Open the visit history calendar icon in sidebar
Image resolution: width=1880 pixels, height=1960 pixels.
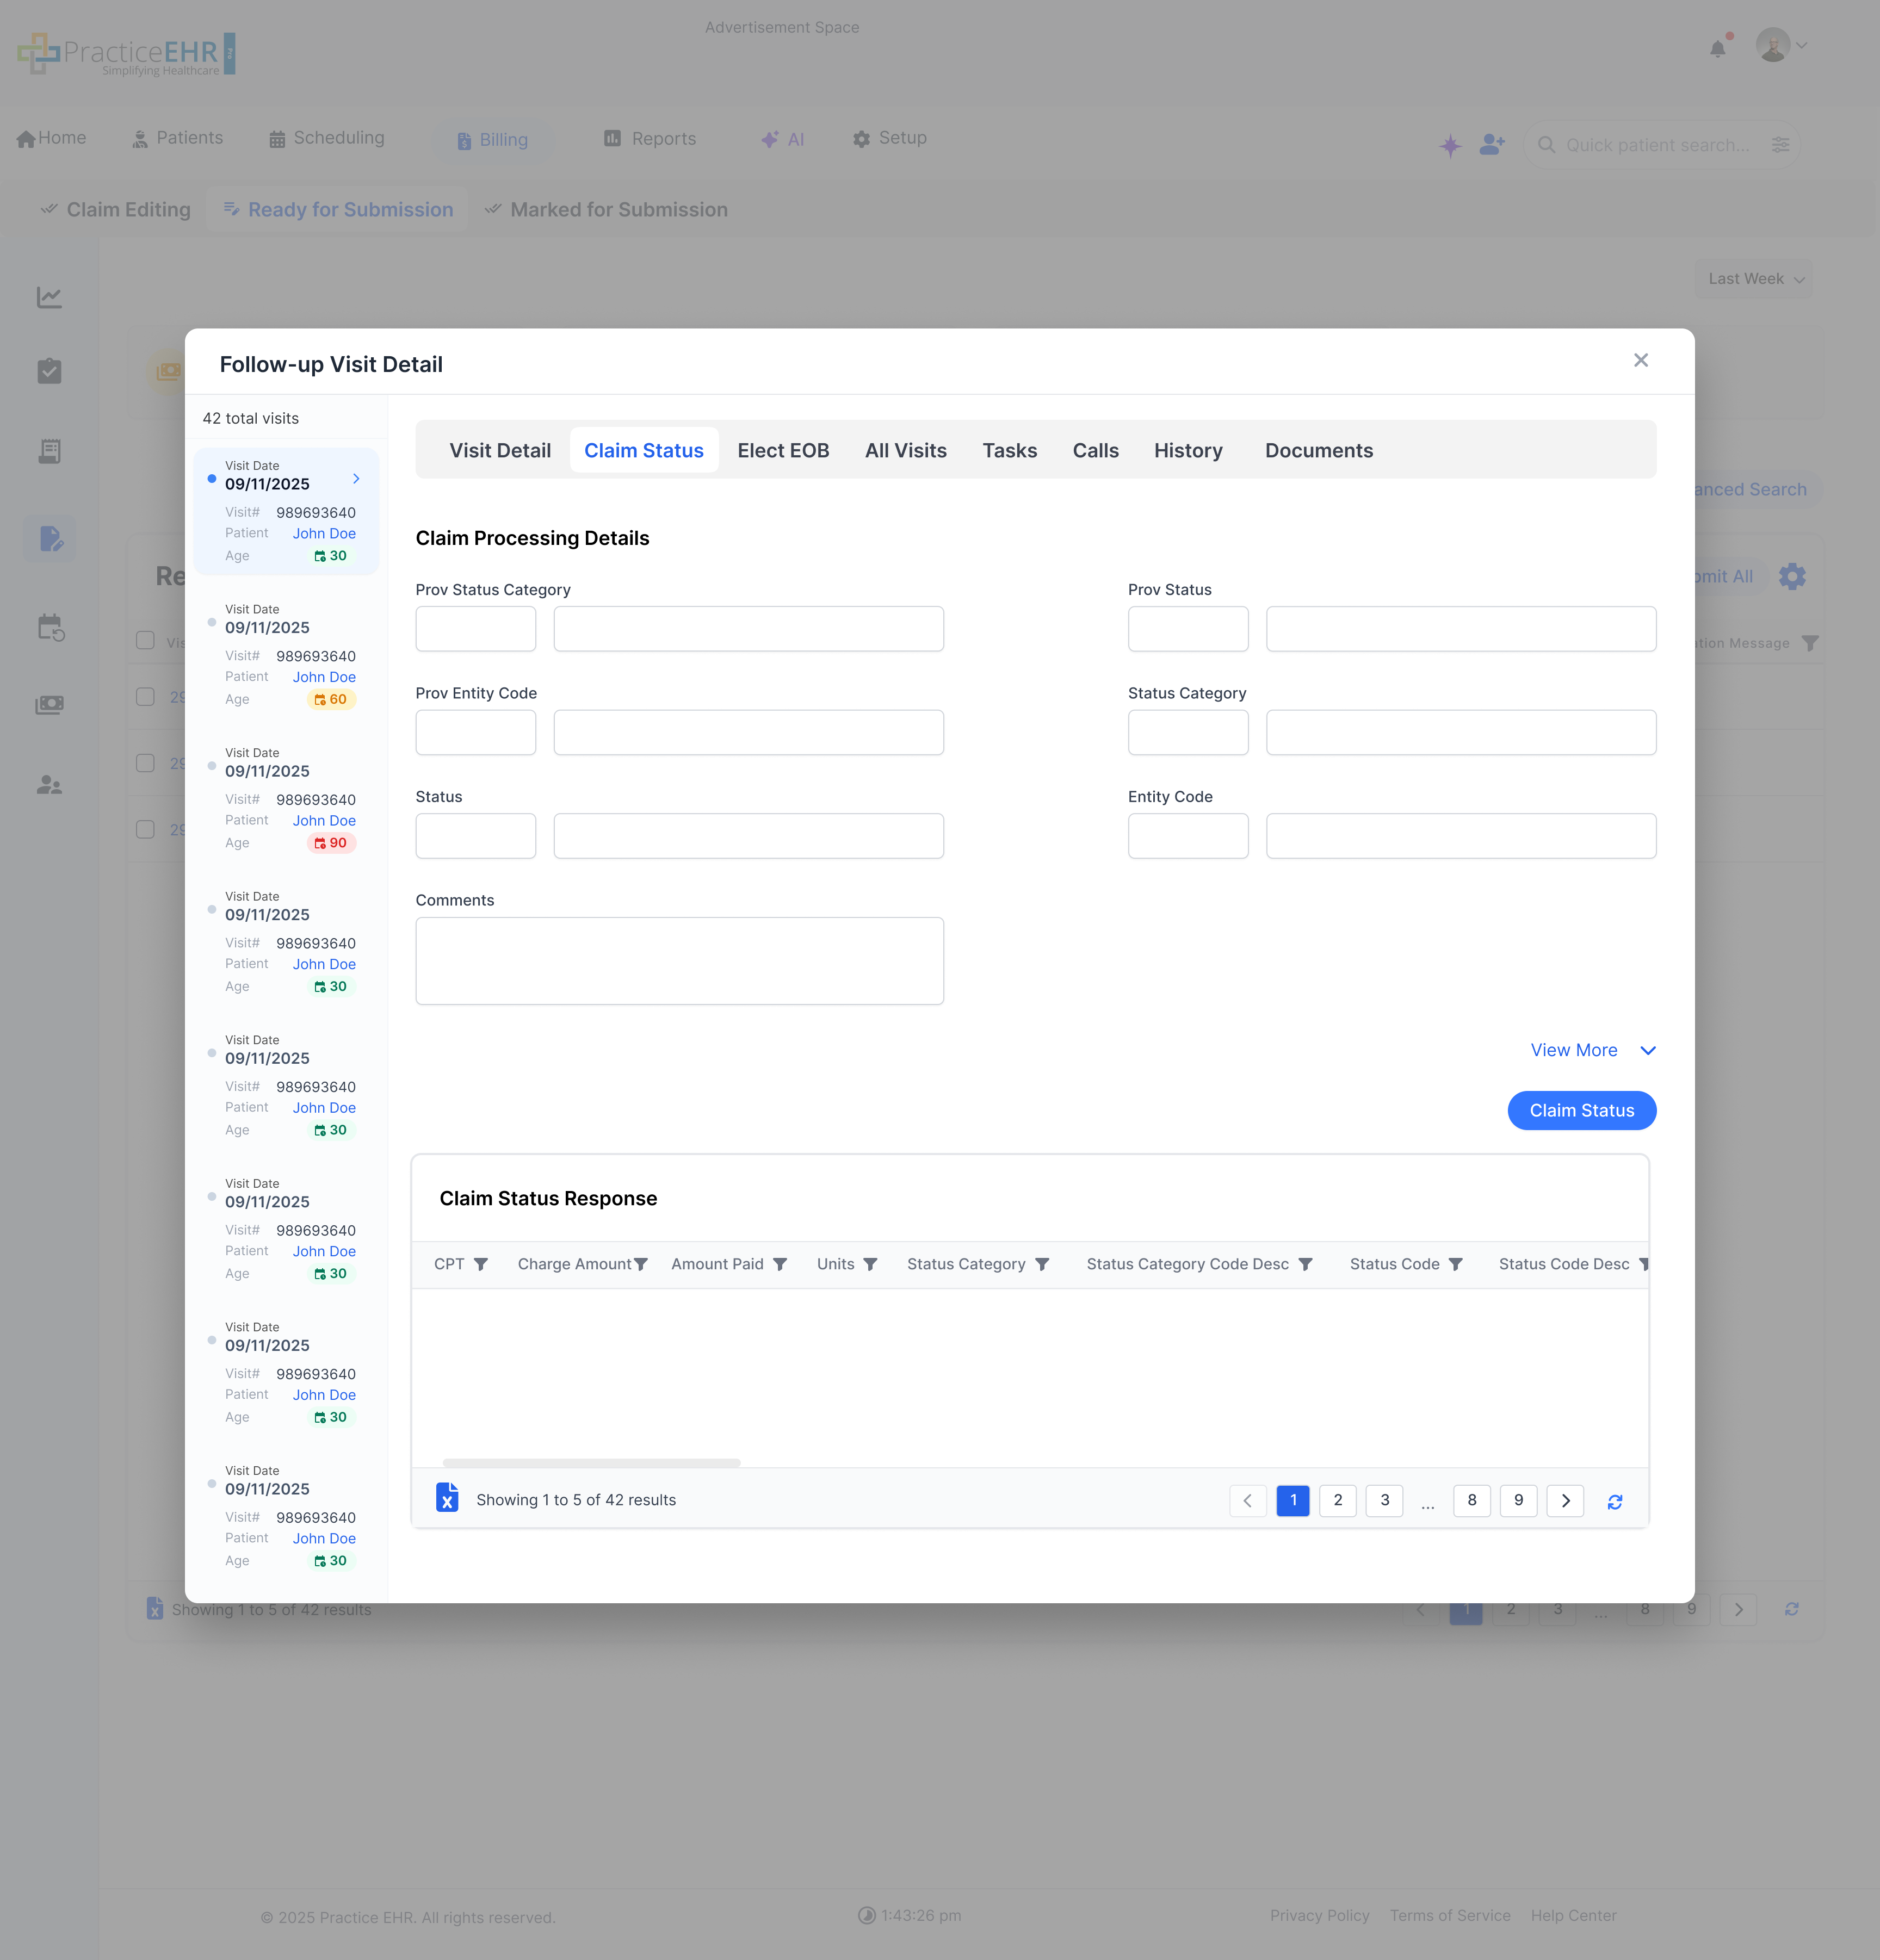point(49,627)
